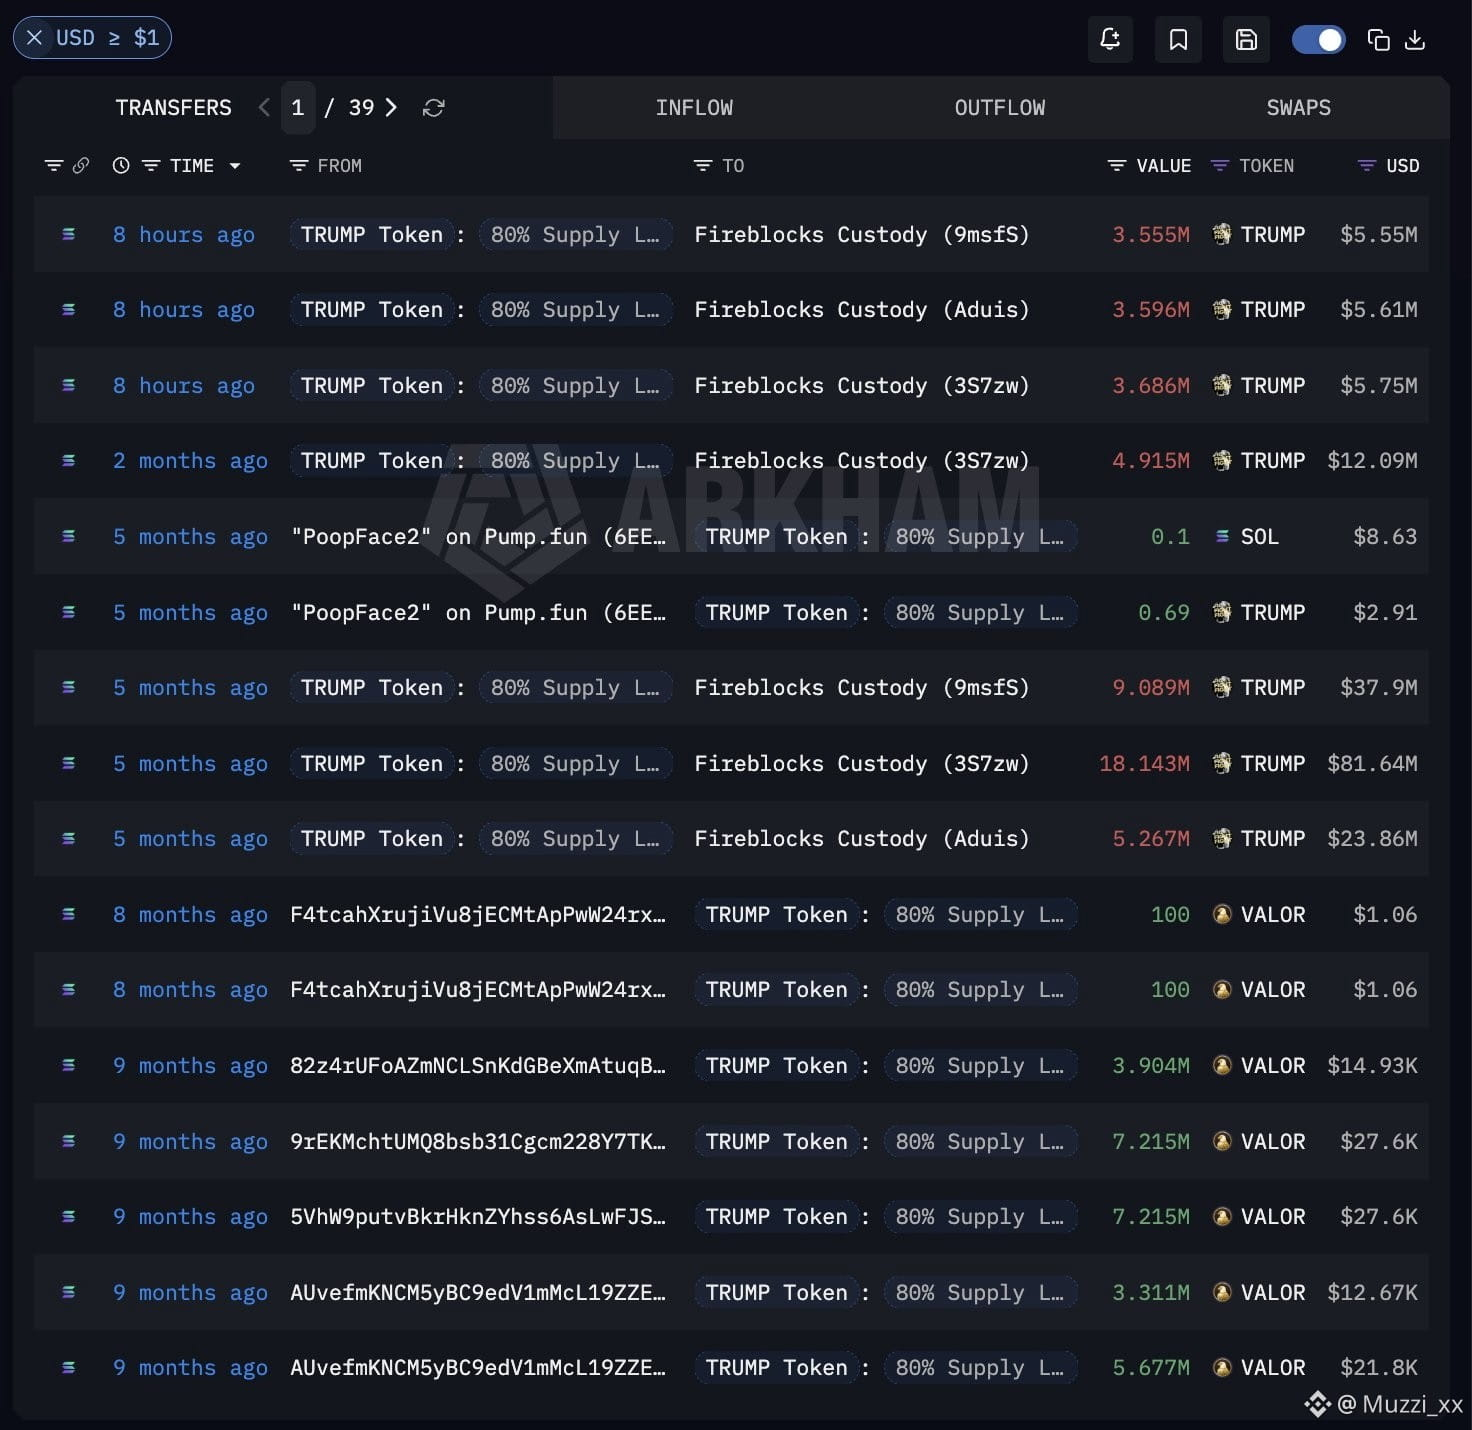Open the transaction icon for the $21.8K row

click(69, 1367)
